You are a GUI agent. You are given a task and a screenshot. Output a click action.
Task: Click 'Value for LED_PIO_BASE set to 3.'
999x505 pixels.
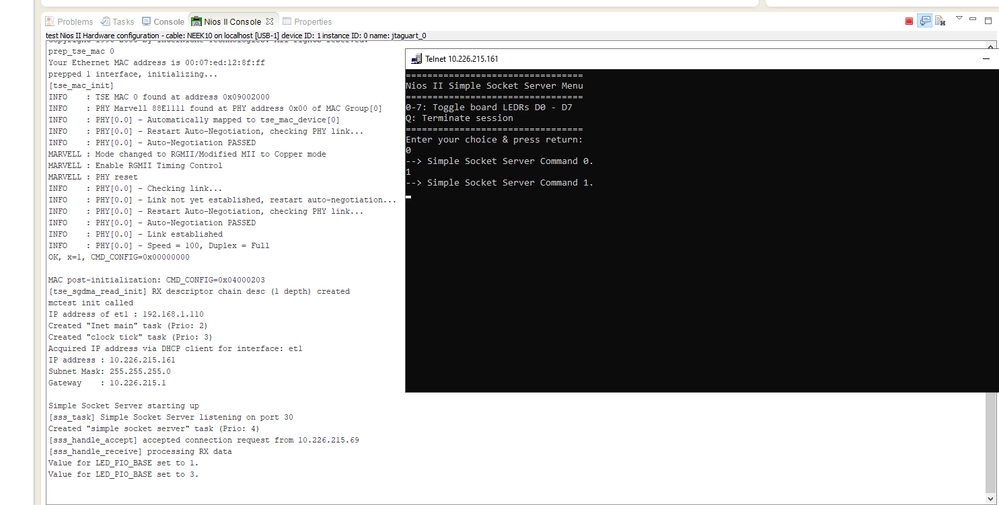coord(123,475)
